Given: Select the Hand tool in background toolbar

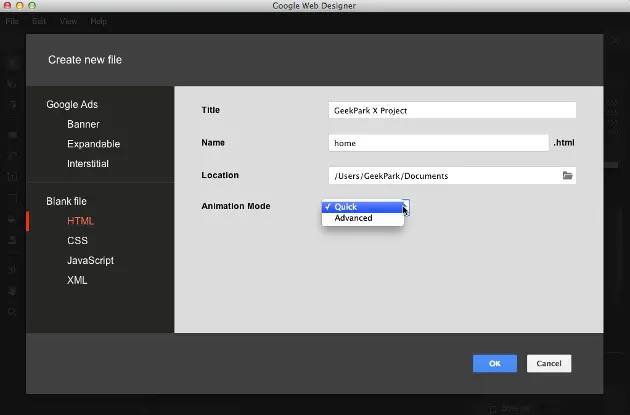Looking at the screenshot, I should pos(12,290).
